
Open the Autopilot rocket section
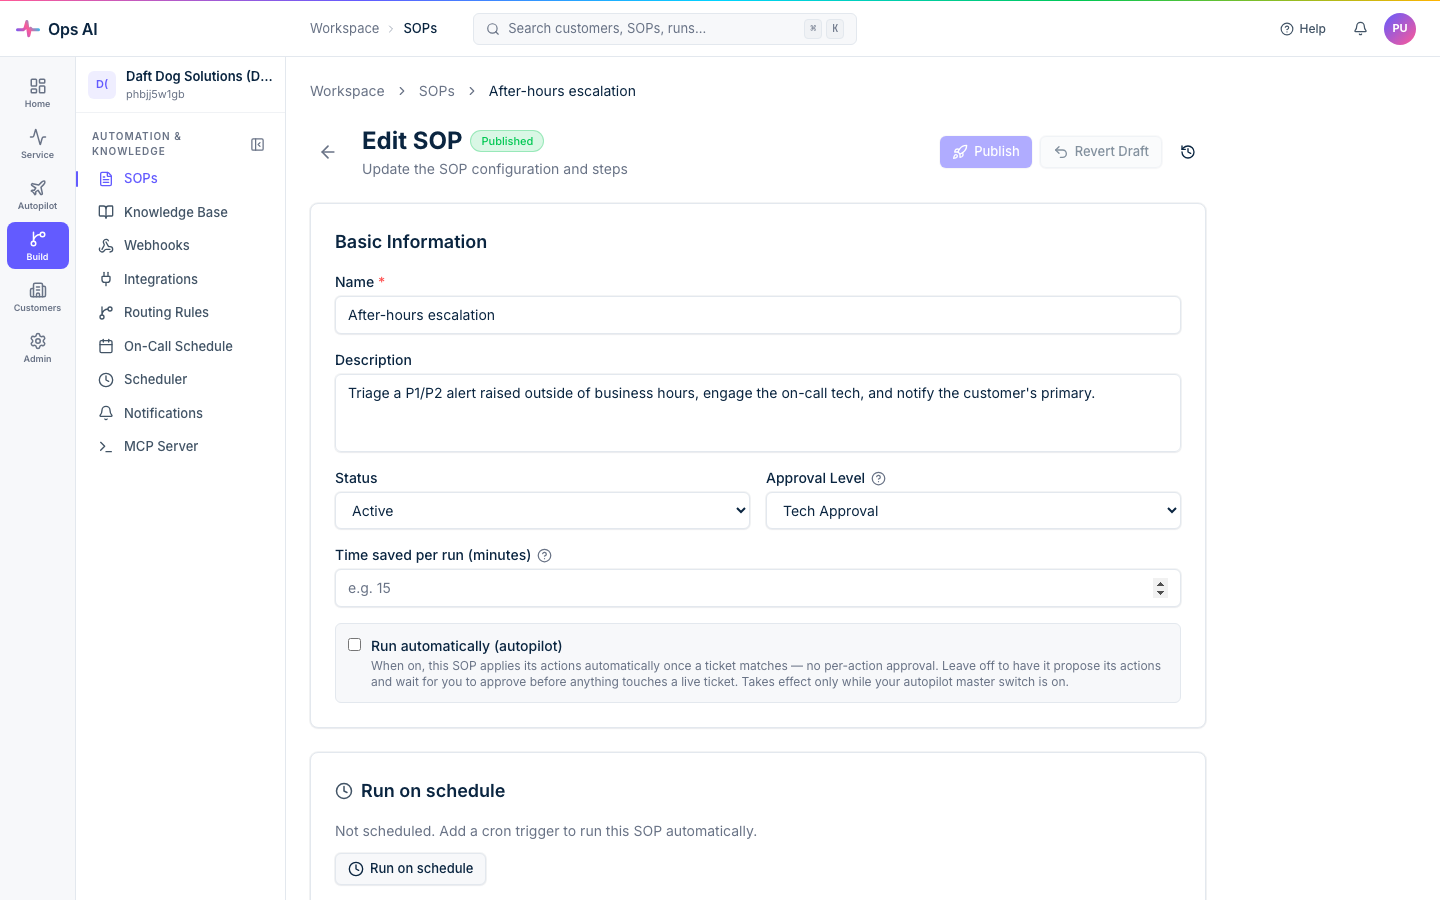coord(37,195)
